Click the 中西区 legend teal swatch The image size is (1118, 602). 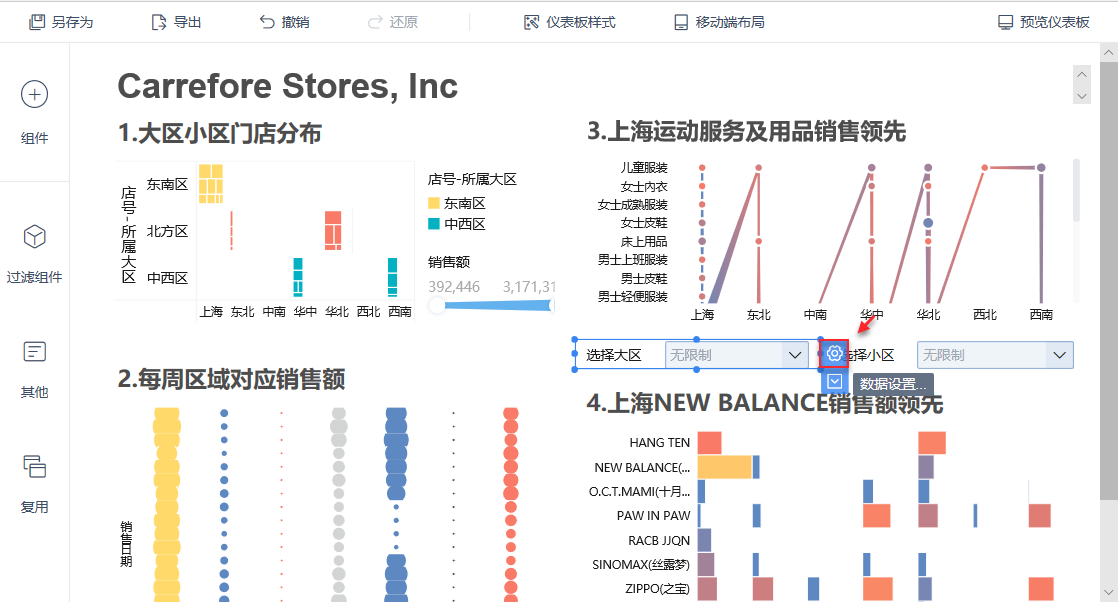point(434,224)
